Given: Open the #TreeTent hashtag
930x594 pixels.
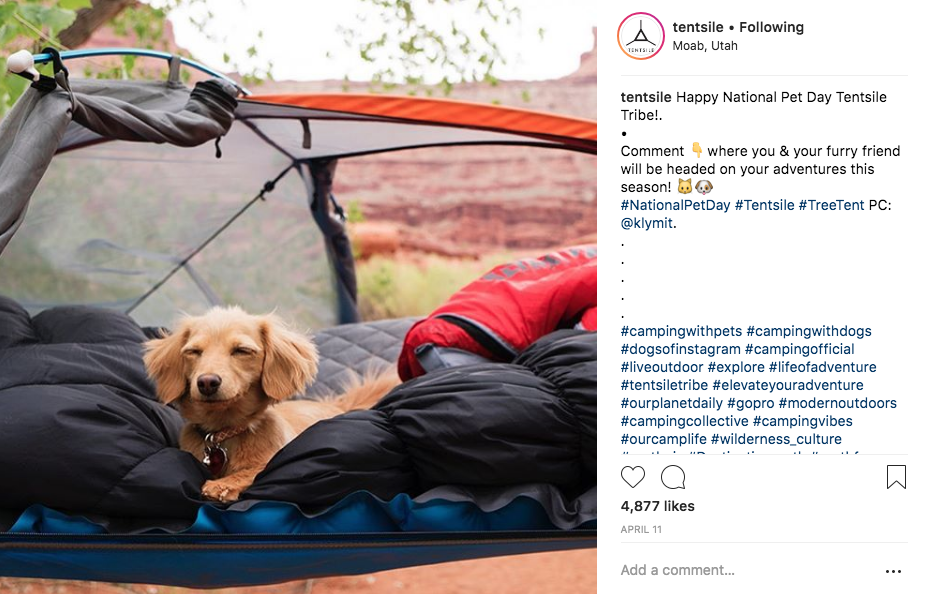Looking at the screenshot, I should pyautogui.click(x=831, y=205).
